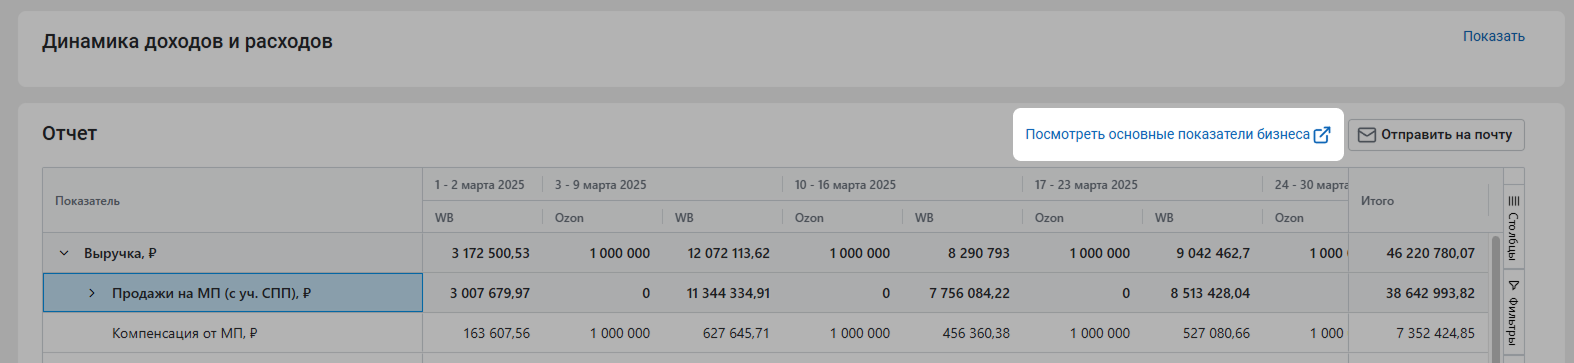The height and width of the screenshot is (363, 1574).
Task: Open the Фильтры filter funnel icon
Action: point(1513,311)
